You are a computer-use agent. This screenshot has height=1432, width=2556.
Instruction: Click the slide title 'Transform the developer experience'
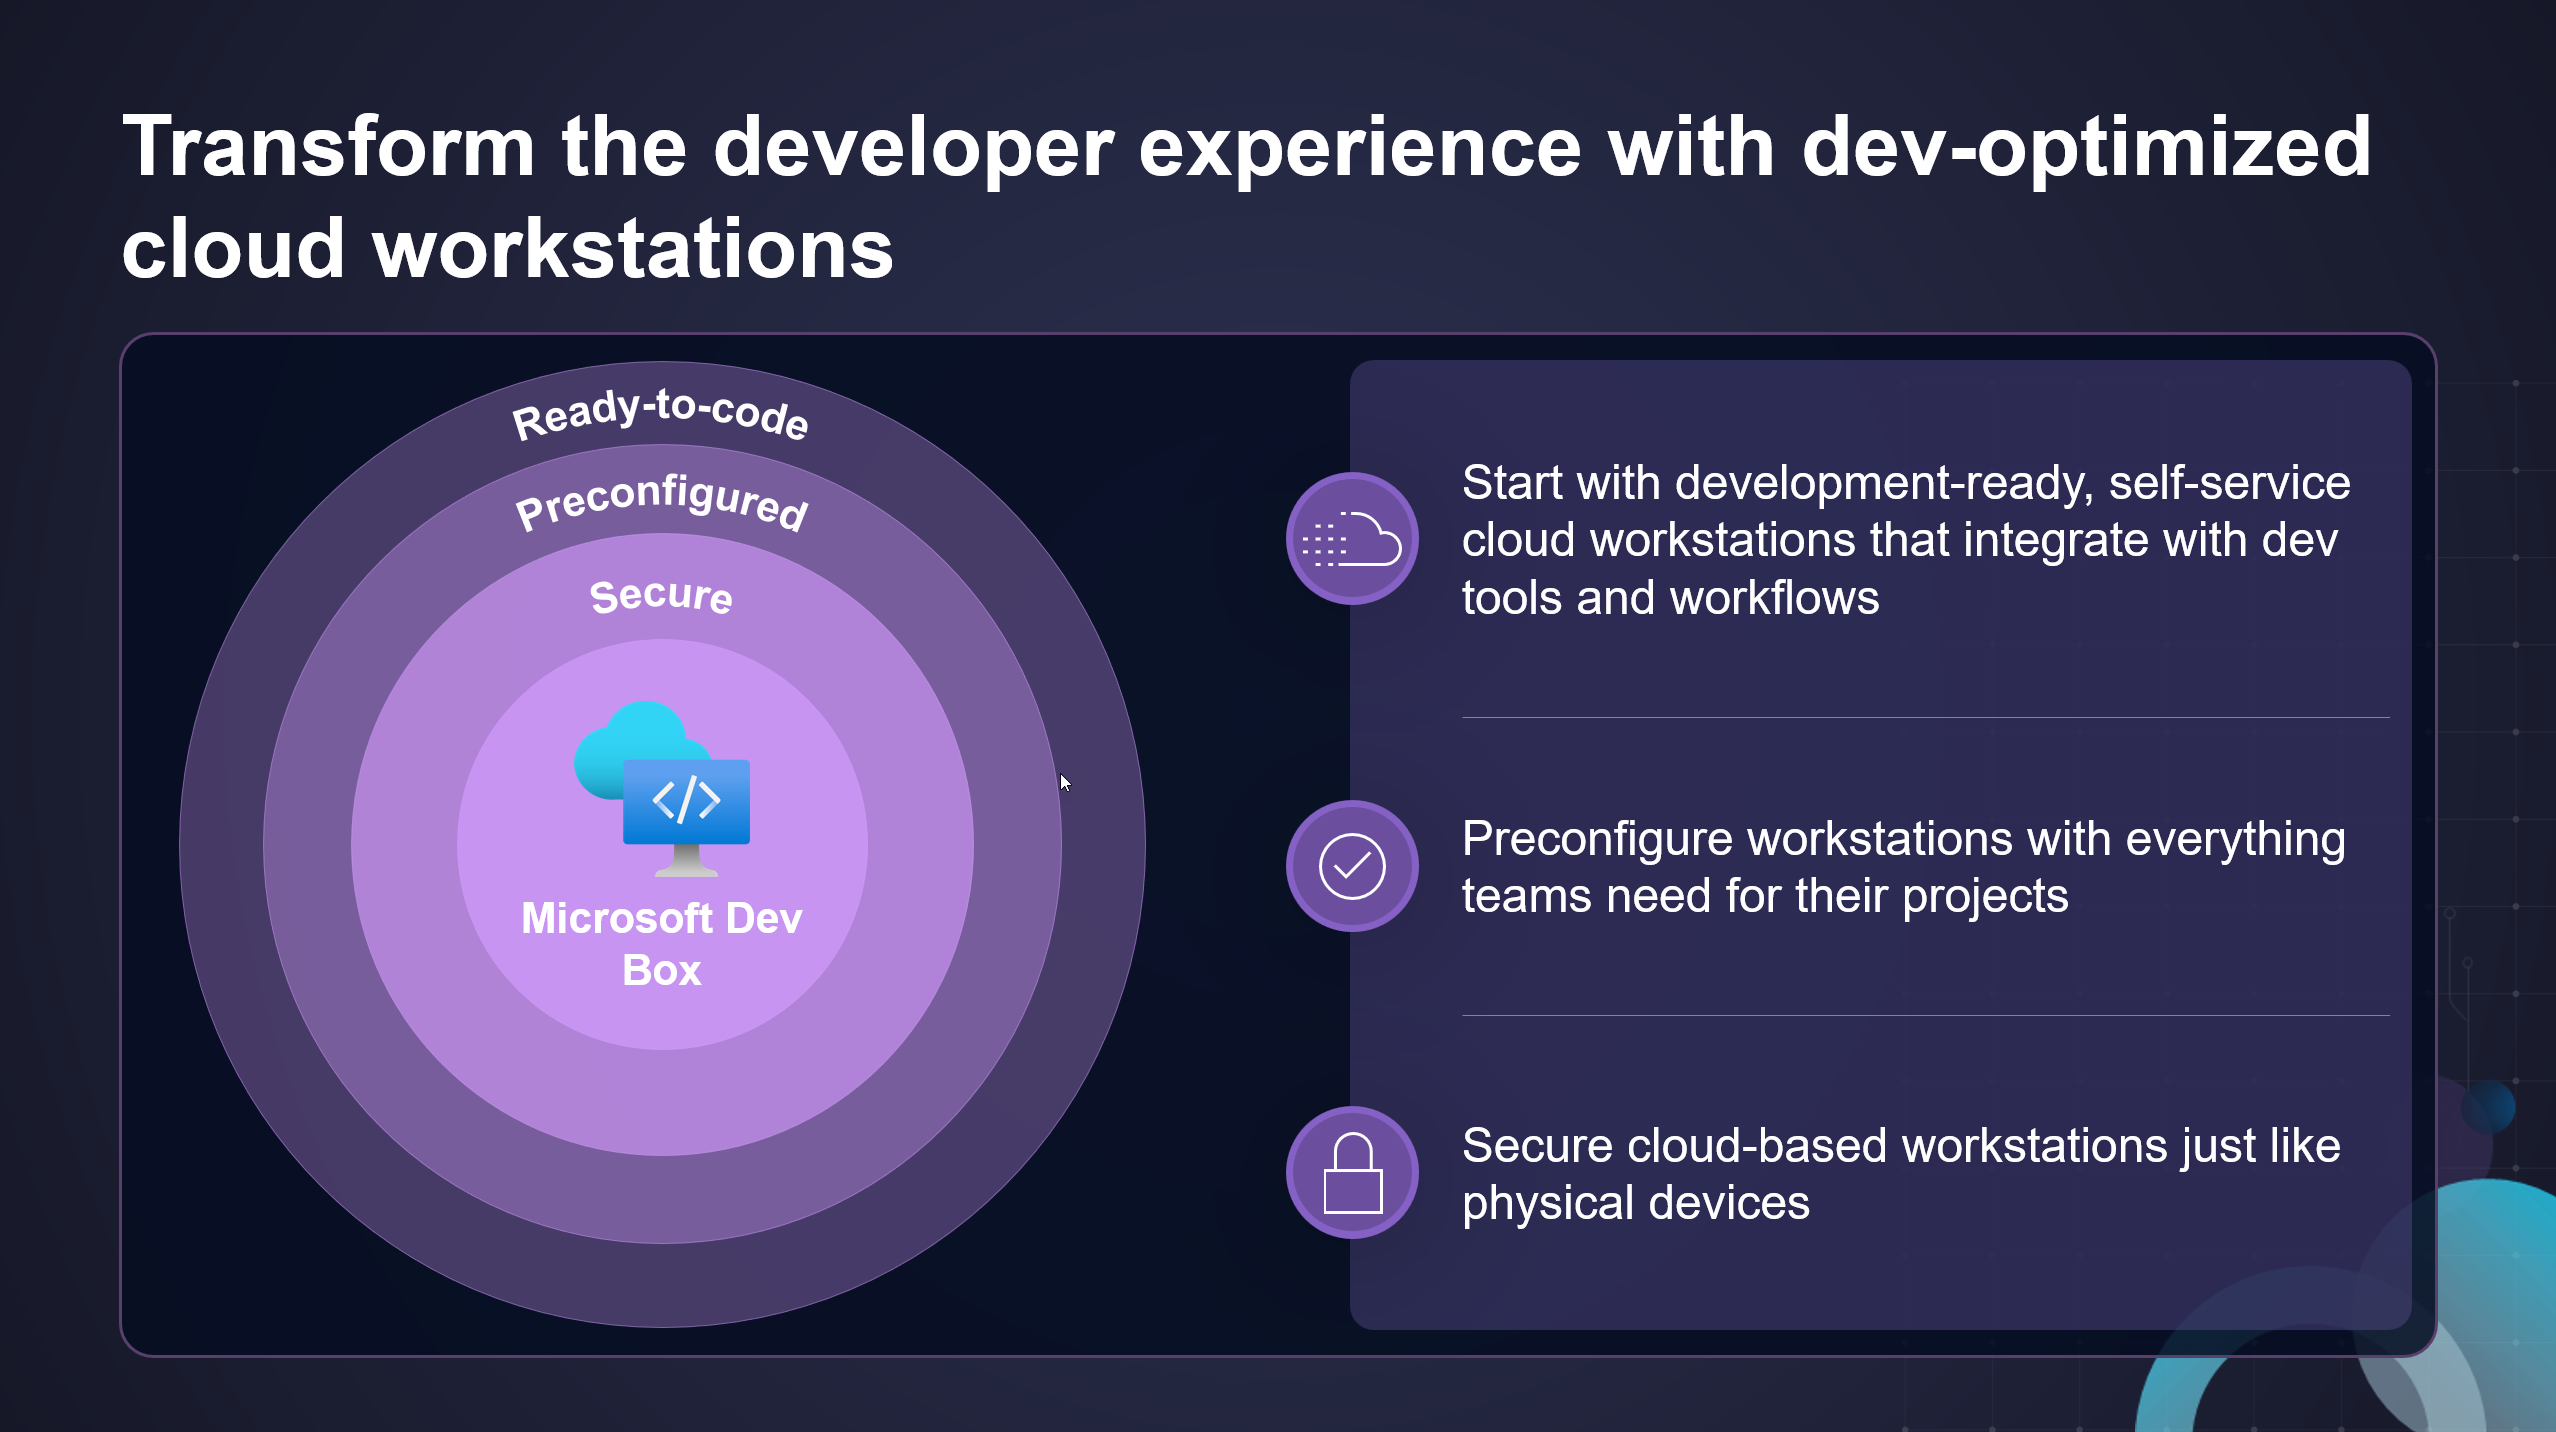(852, 147)
